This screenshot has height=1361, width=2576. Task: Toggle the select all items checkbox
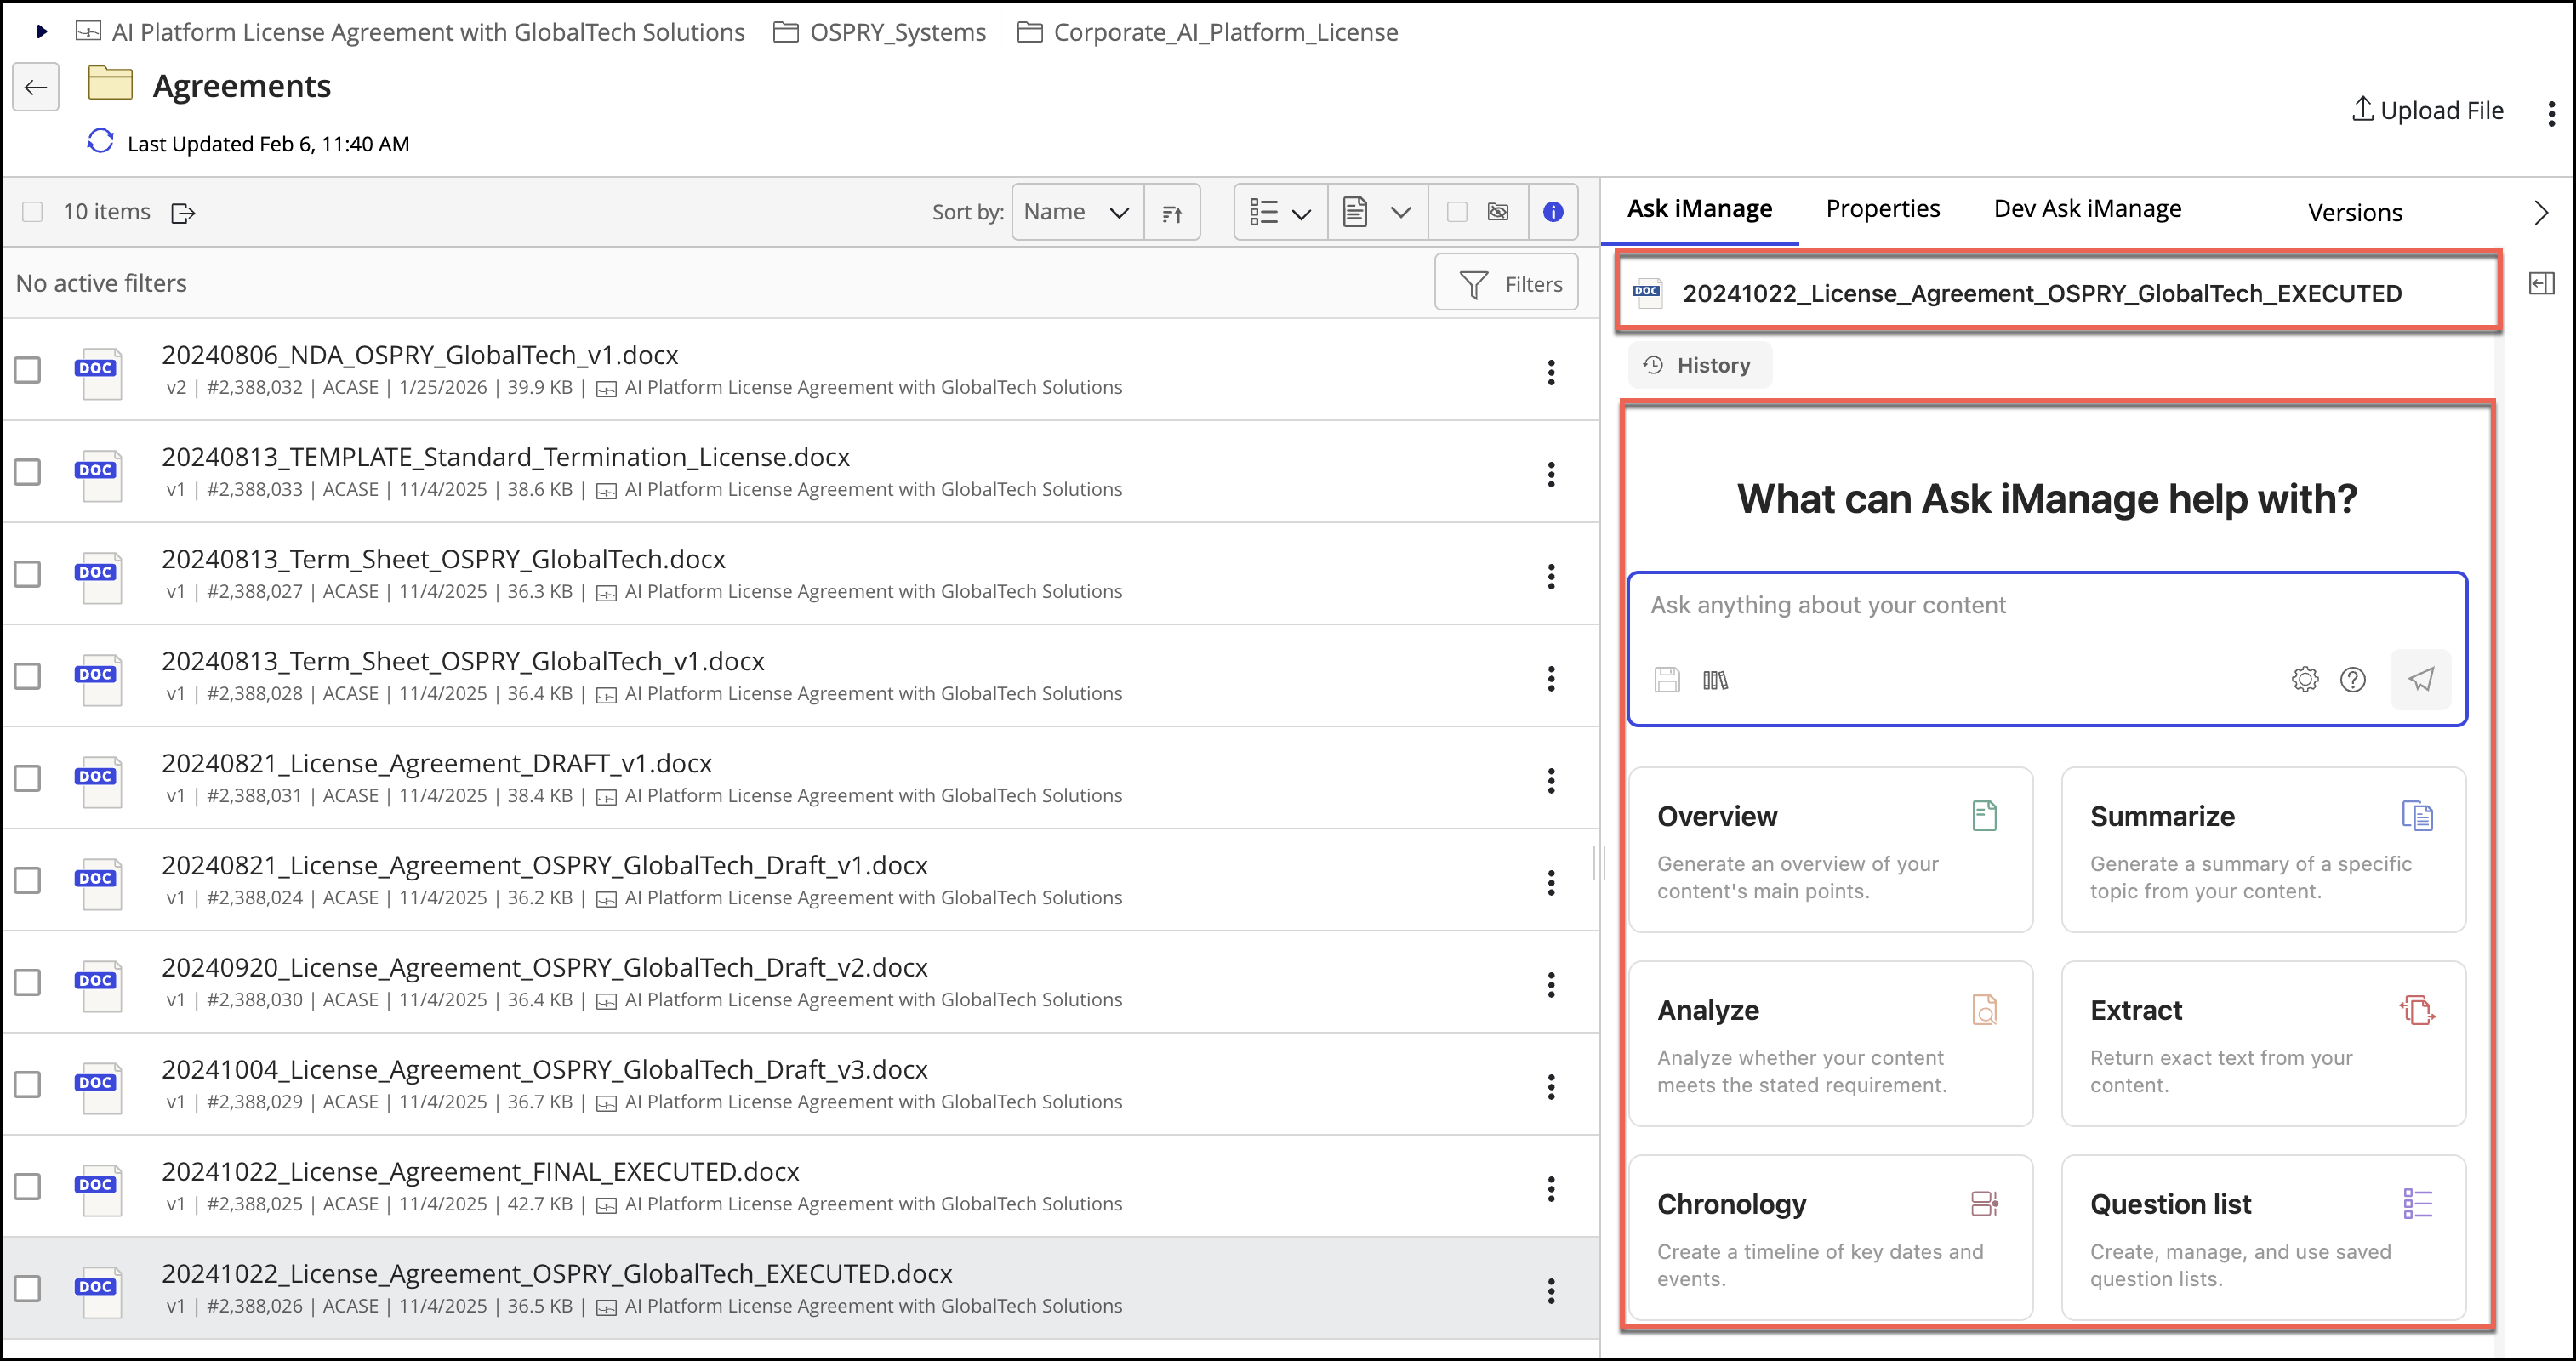(32, 212)
